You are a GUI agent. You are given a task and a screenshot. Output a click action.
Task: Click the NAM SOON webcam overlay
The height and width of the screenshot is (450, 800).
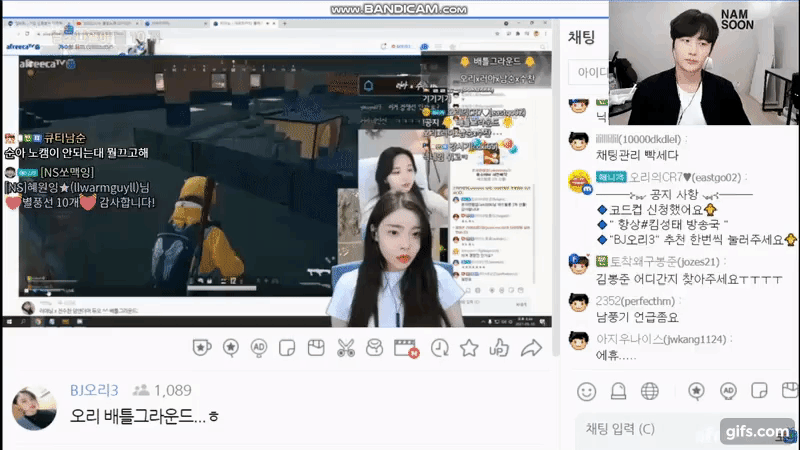[x=704, y=62]
